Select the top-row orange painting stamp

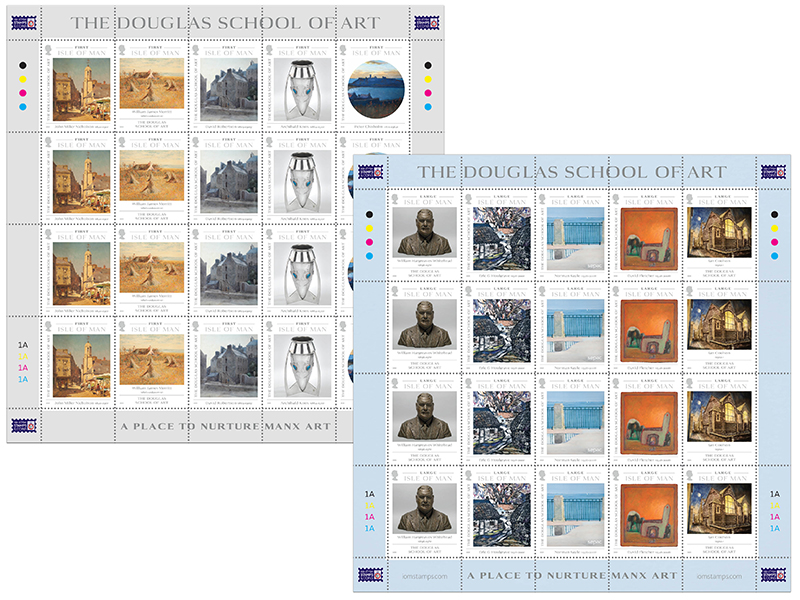click(646, 235)
